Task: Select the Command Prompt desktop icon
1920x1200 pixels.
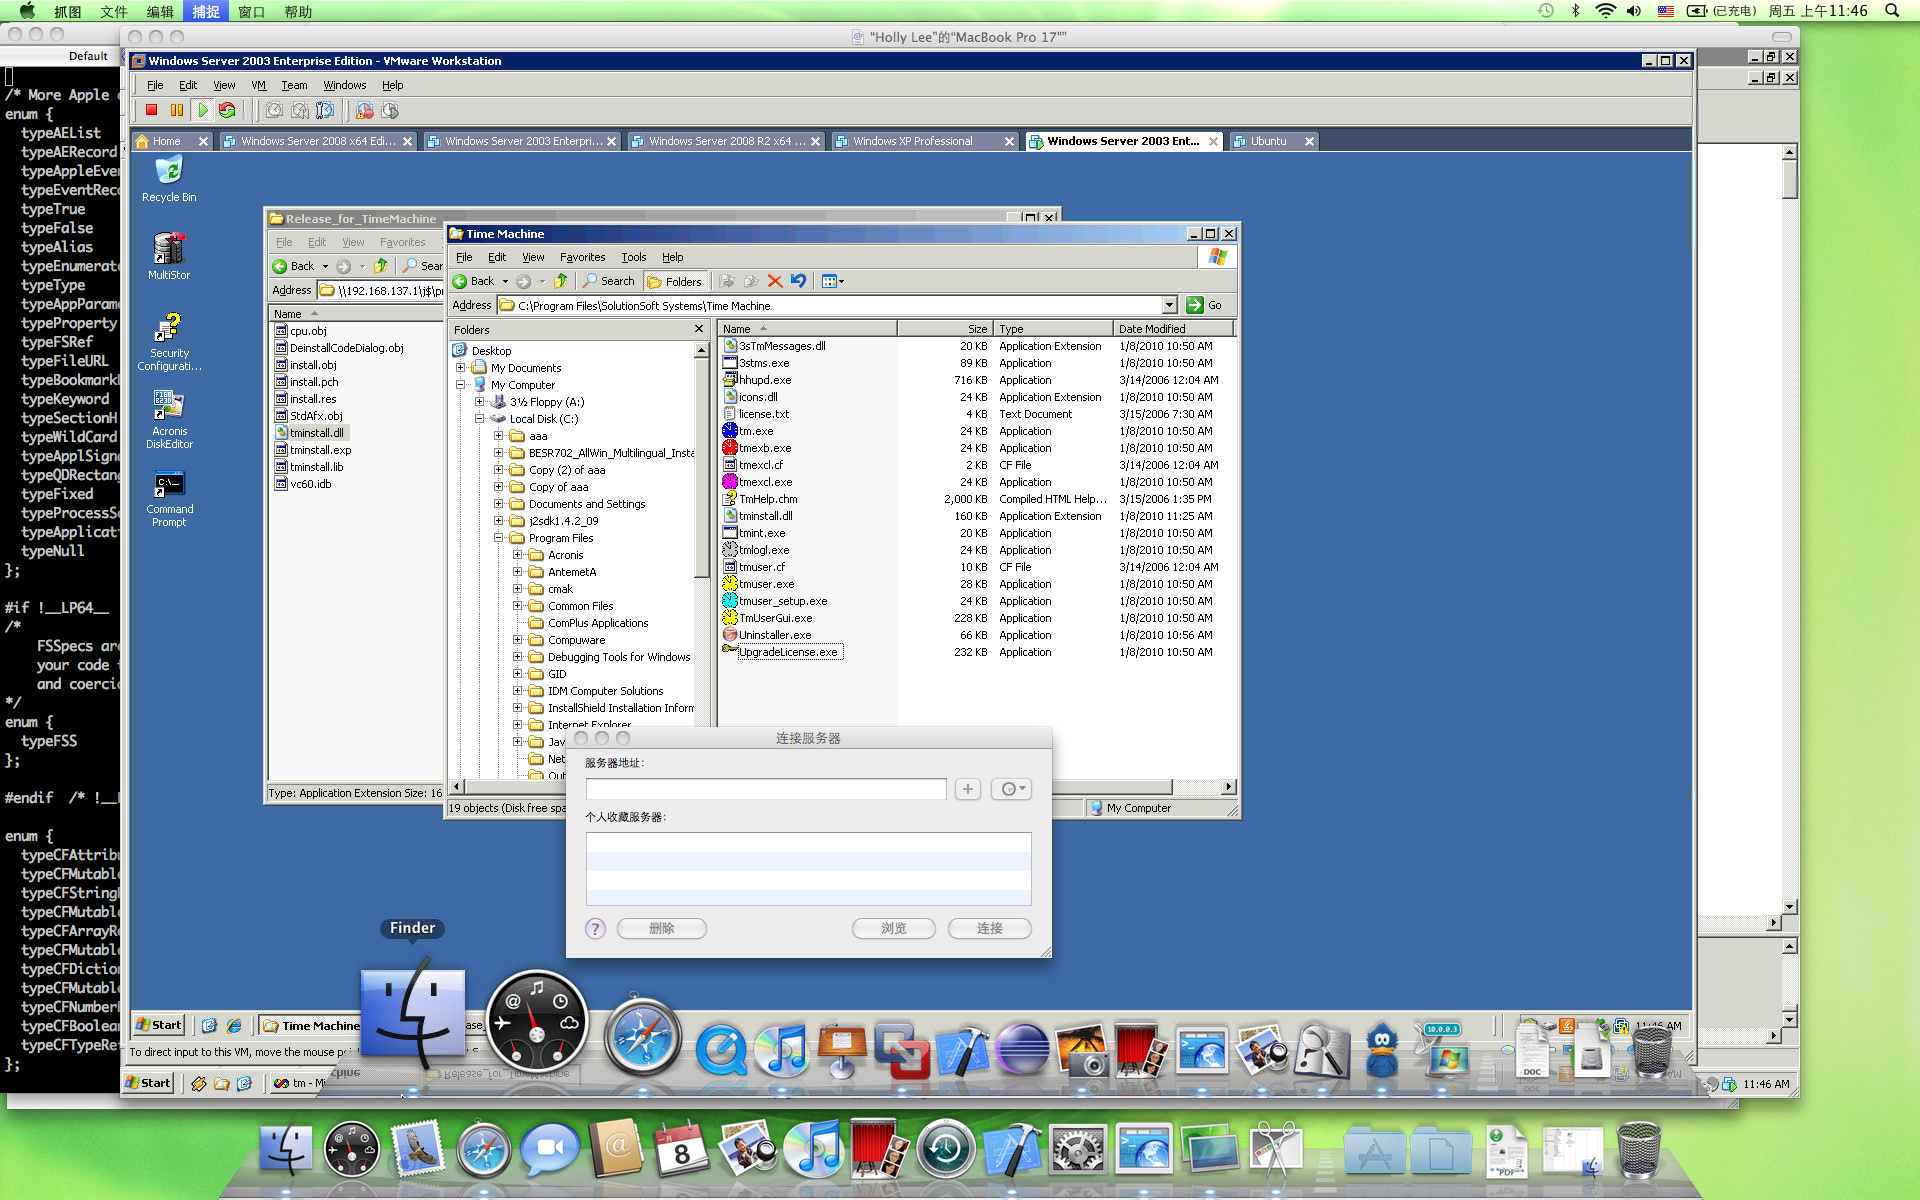Action: pyautogui.click(x=169, y=498)
